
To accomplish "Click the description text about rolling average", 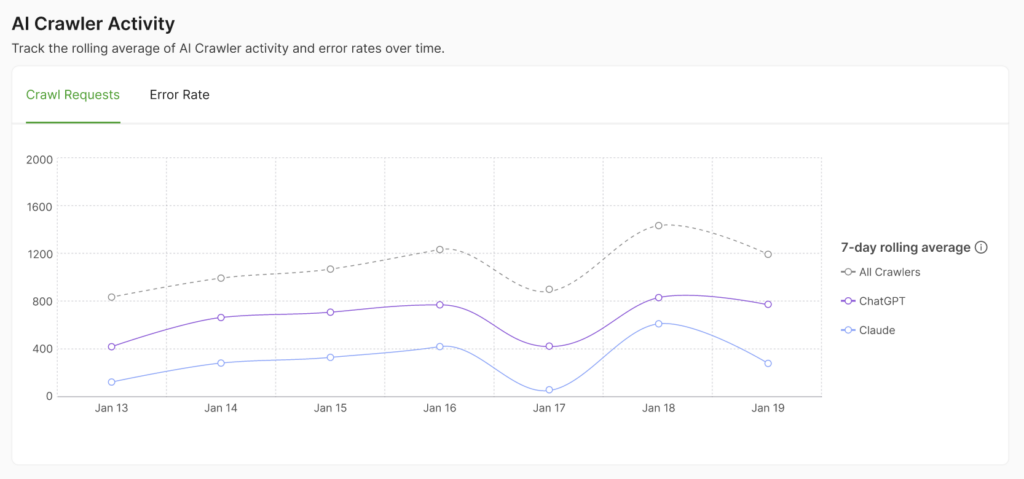I will click(229, 49).
